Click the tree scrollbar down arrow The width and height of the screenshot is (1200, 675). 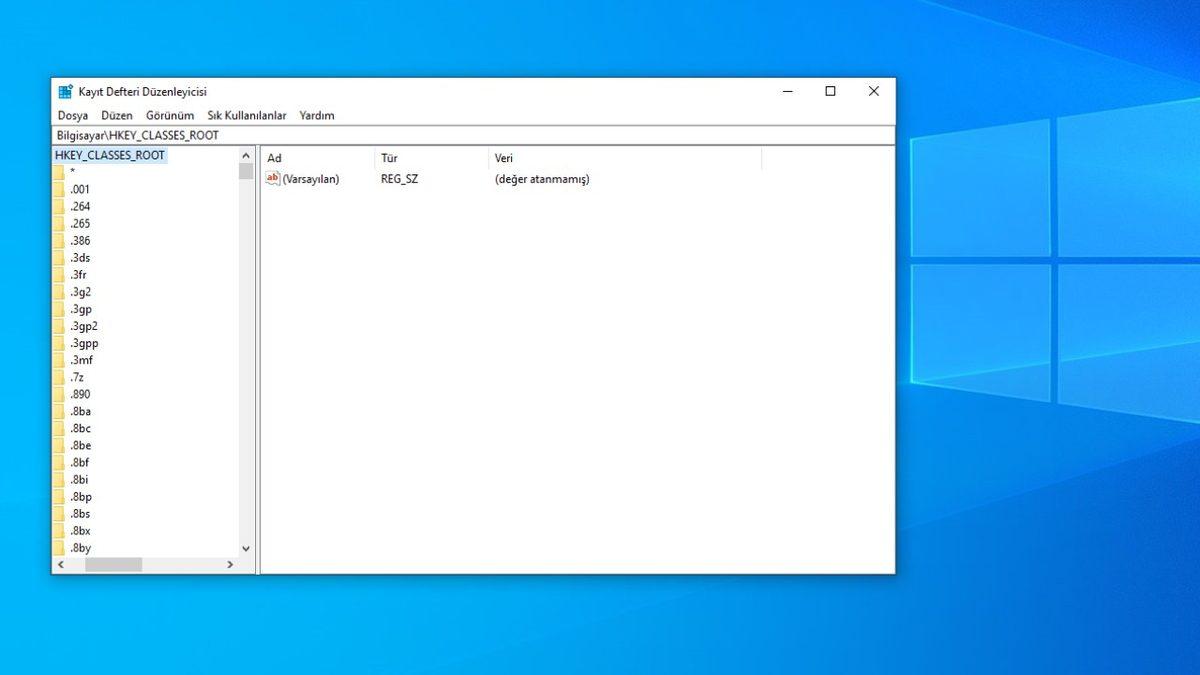pyautogui.click(x=246, y=548)
